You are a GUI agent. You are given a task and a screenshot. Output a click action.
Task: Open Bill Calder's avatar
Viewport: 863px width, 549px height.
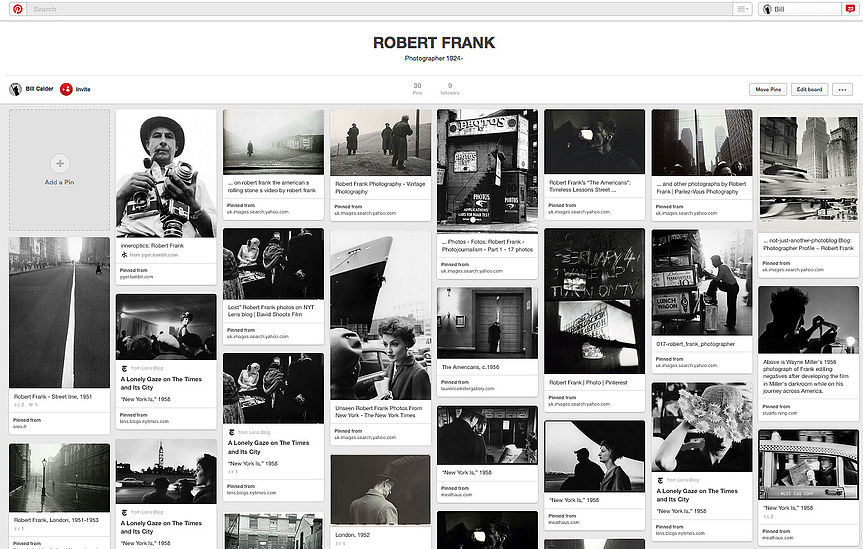[15, 89]
